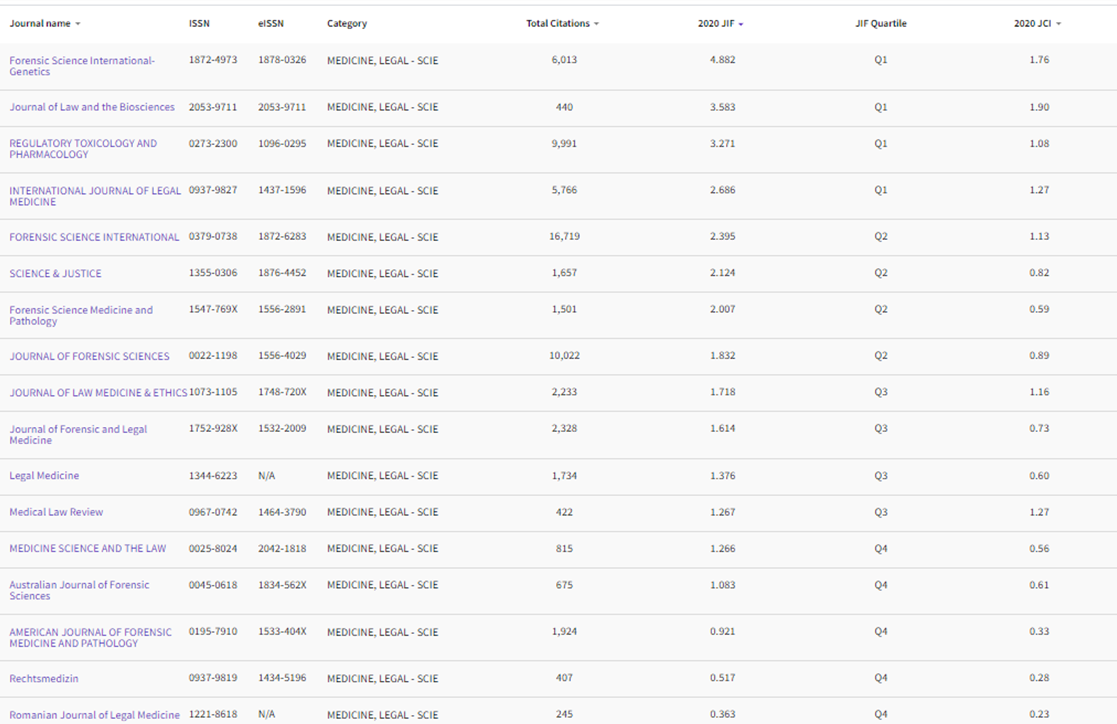Screen dimensions: 1117x724
Task: Open Journal of Law and the Biosciences
Action: [92, 107]
